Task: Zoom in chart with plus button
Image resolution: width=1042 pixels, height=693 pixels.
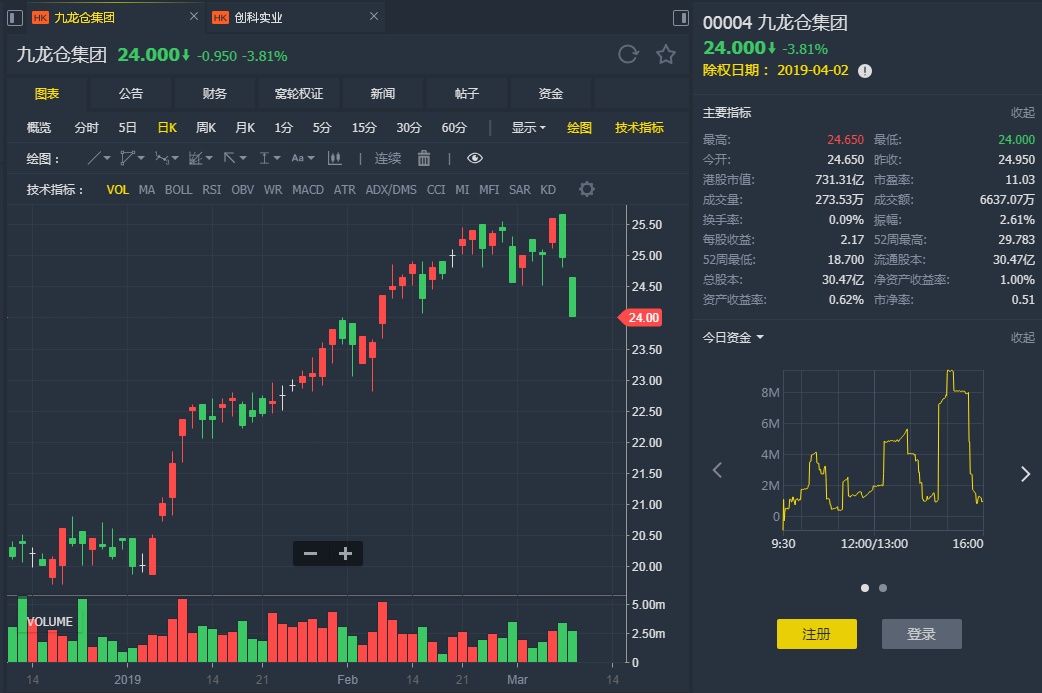Action: (346, 553)
